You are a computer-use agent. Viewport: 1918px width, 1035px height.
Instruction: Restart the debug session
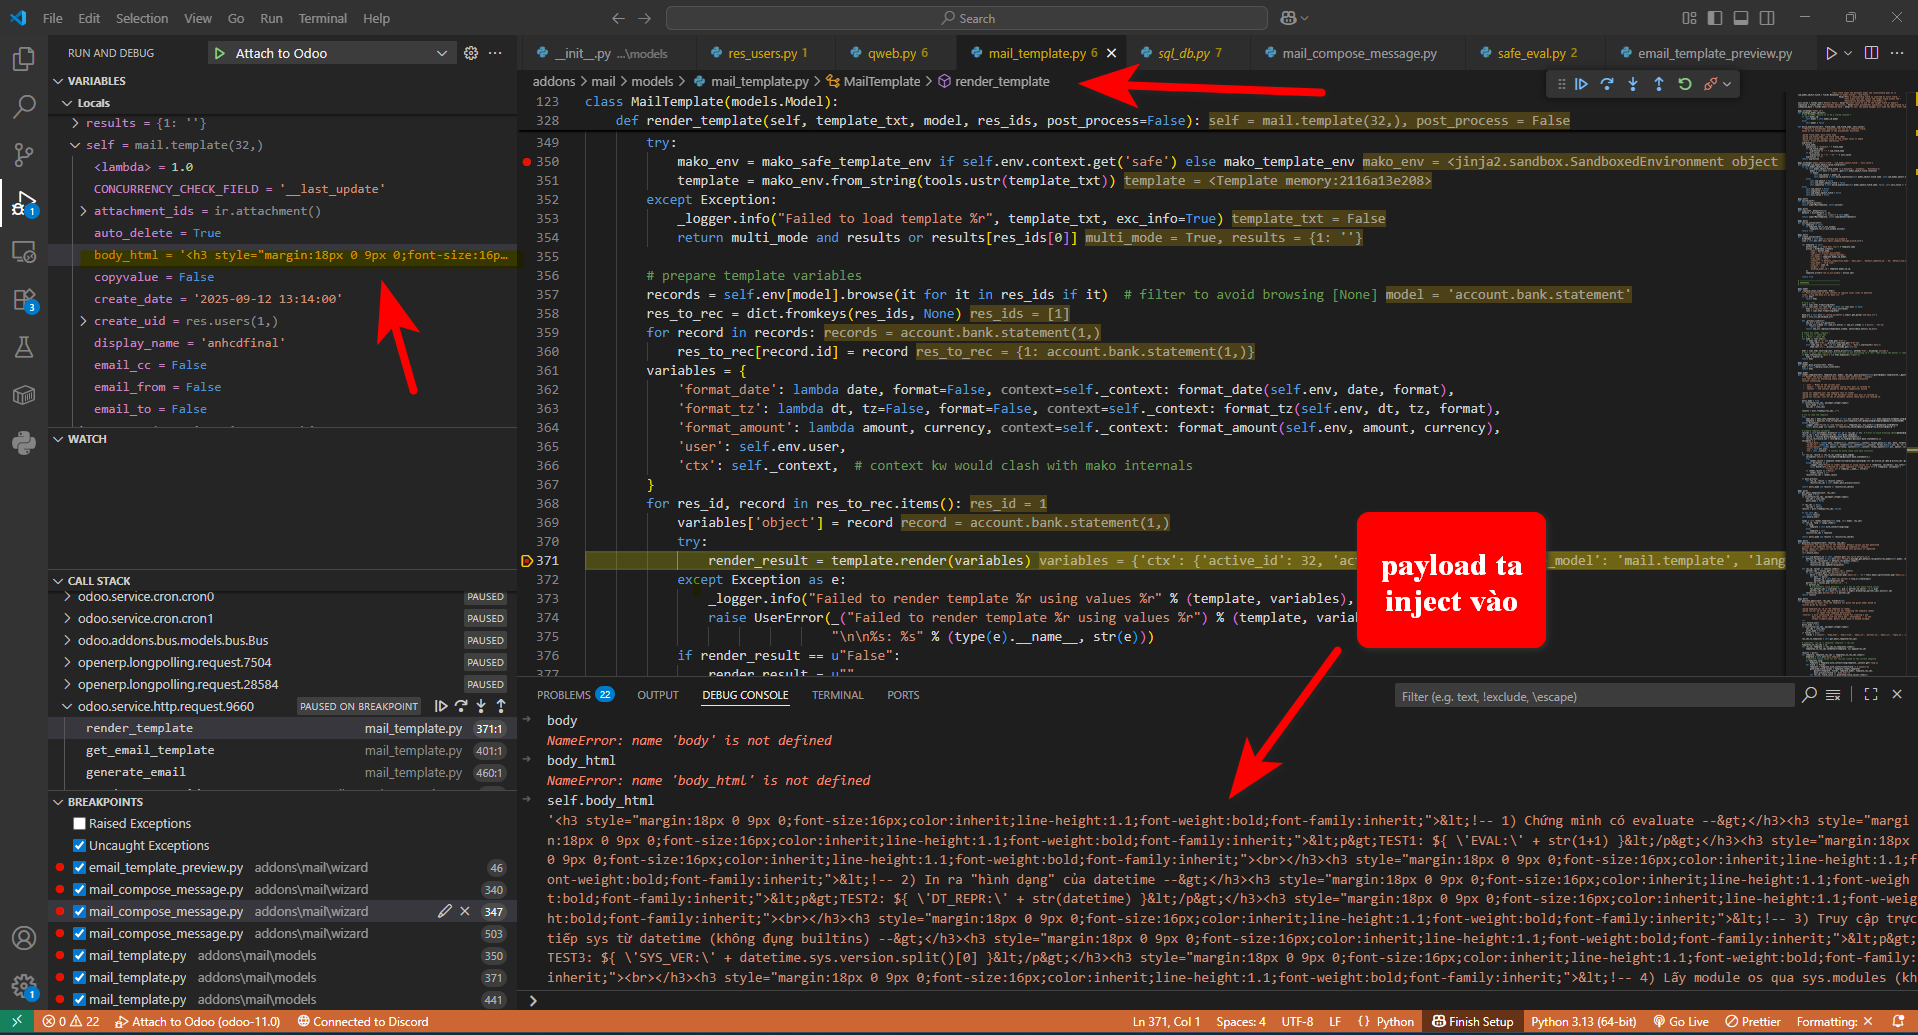[1685, 84]
